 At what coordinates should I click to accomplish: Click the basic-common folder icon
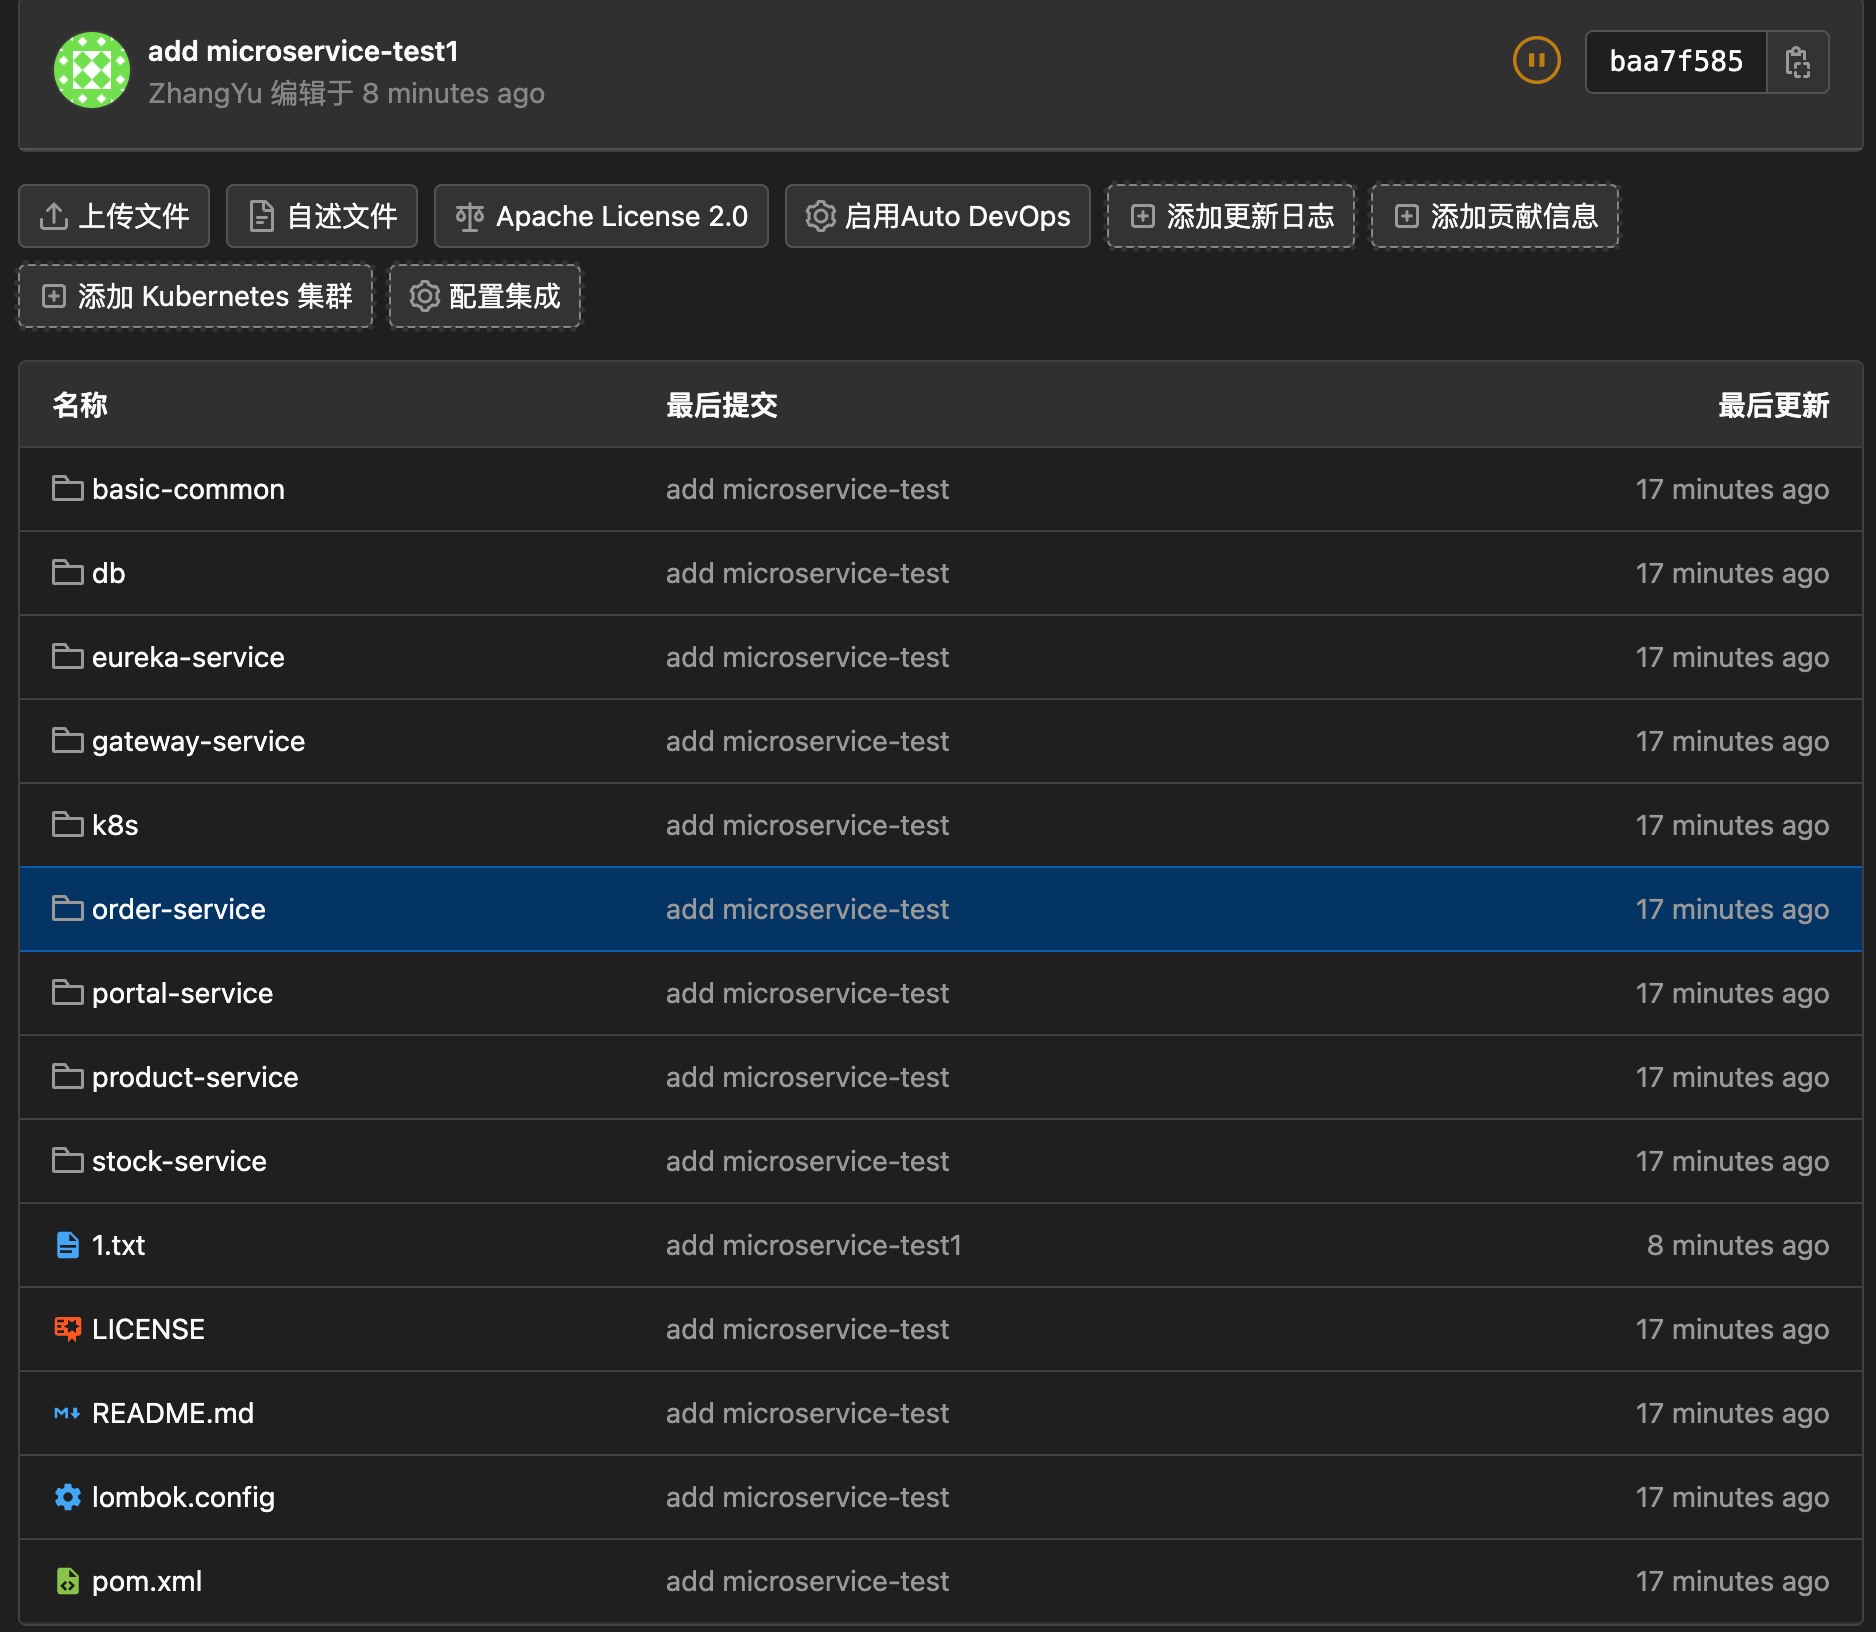(x=68, y=489)
